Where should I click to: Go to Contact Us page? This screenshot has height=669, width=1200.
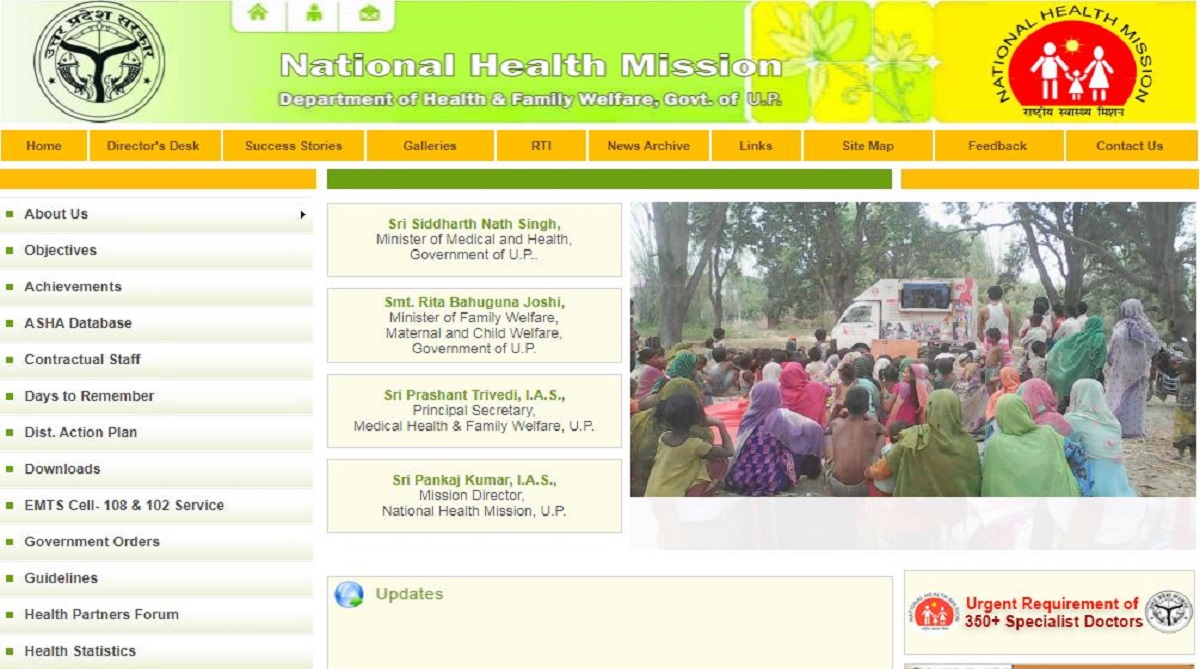(x=1130, y=146)
